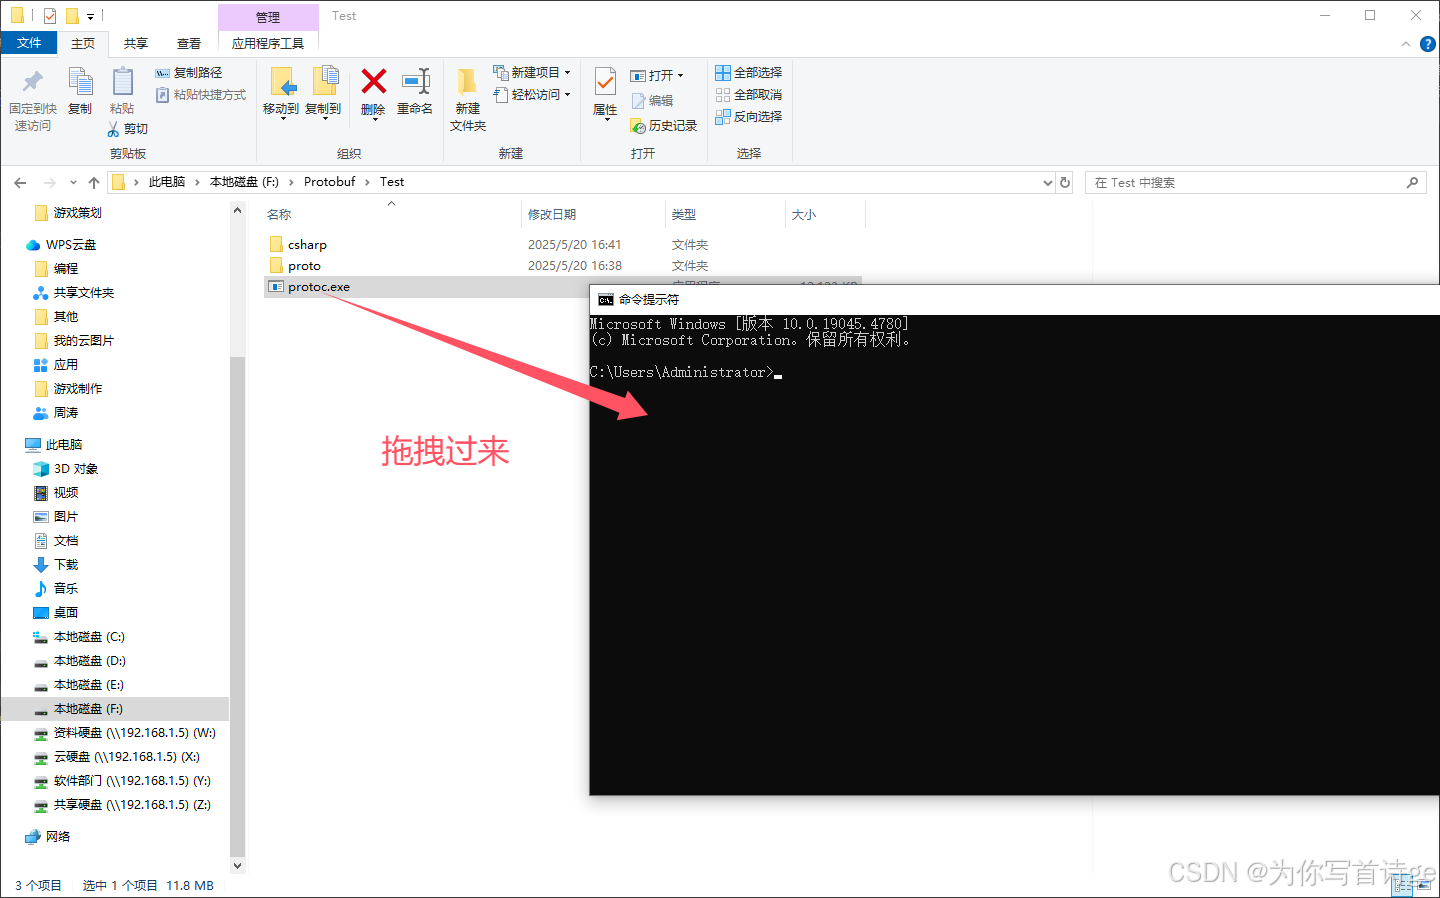Click the Help question mark icon

click(1427, 44)
